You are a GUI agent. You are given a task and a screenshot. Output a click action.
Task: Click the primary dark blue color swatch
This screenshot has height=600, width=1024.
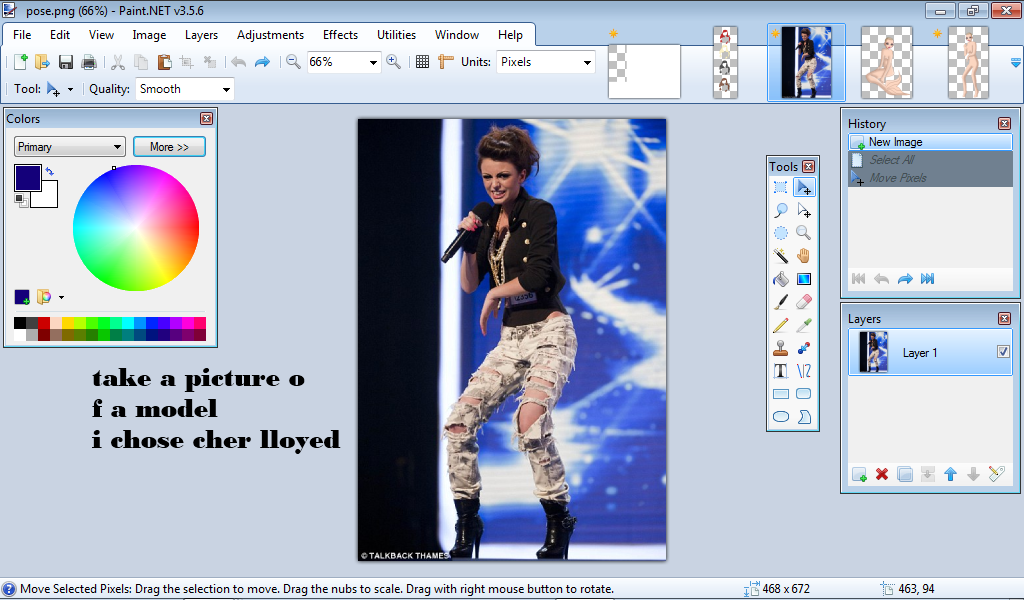tap(27, 178)
